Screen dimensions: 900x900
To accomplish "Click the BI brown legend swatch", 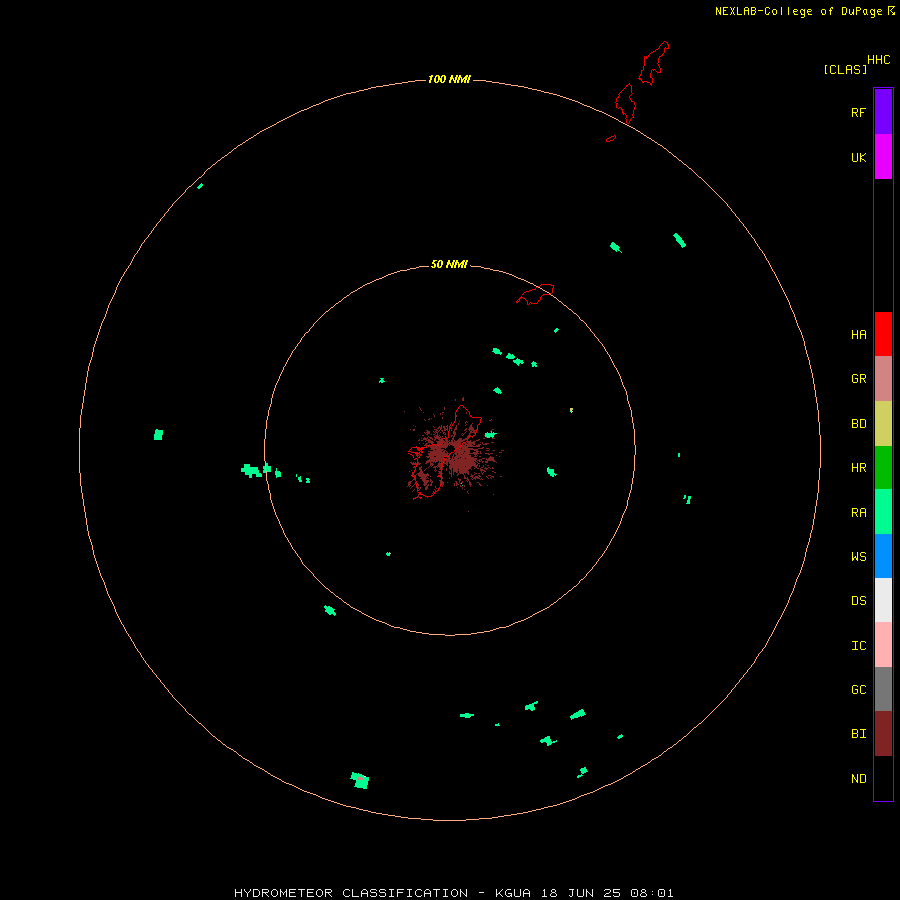I will [x=883, y=734].
